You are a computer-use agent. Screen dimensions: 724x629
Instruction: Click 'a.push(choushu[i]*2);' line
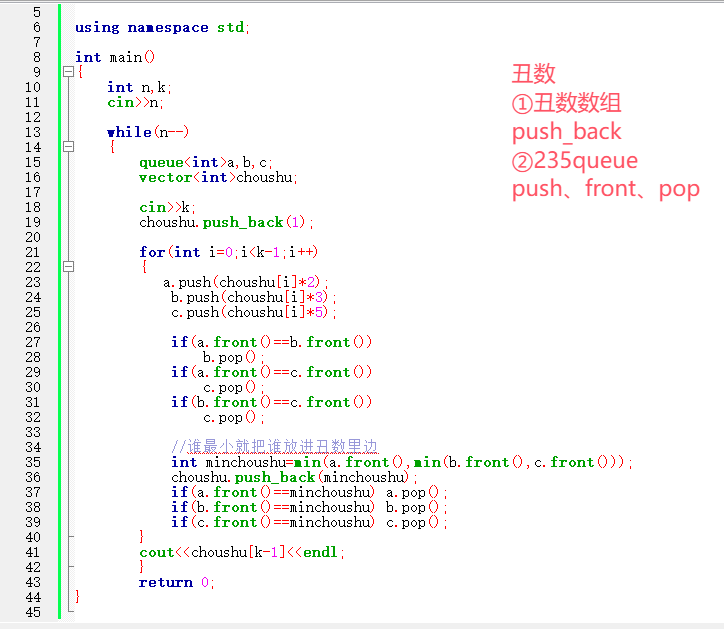(x=246, y=282)
